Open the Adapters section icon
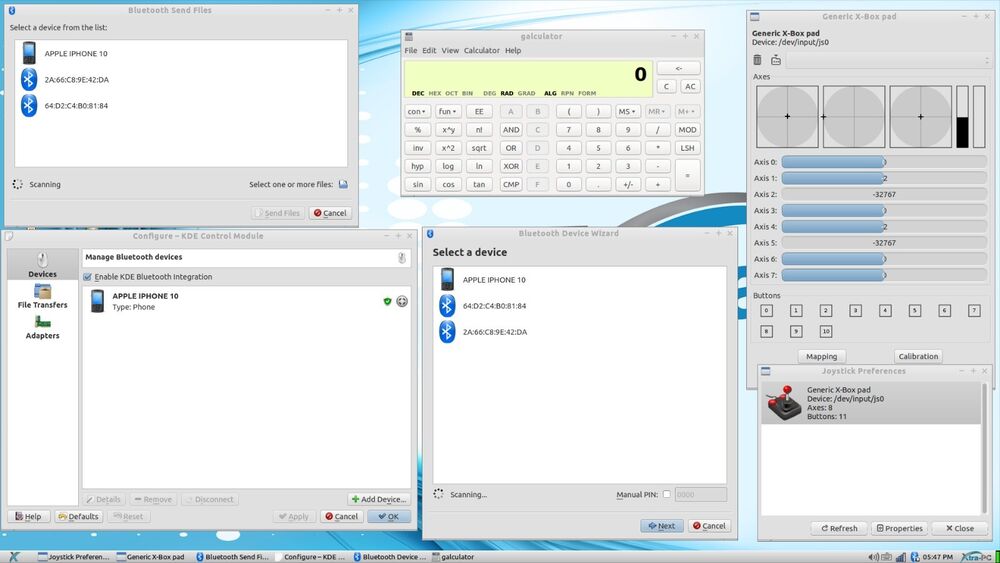 [43, 322]
